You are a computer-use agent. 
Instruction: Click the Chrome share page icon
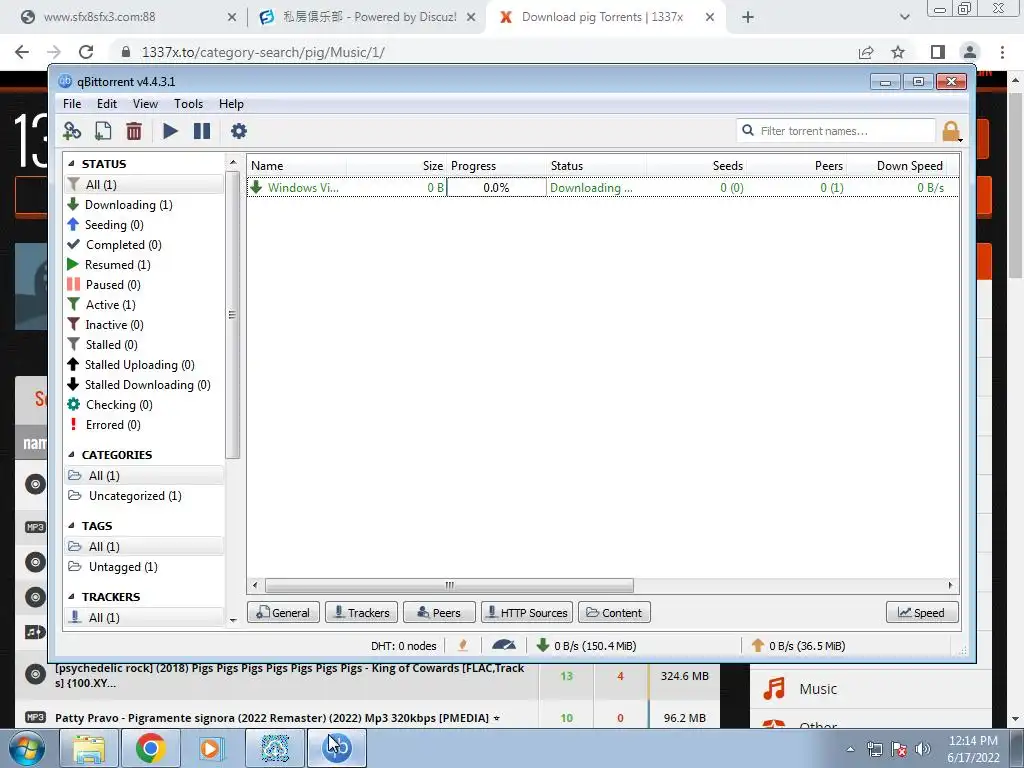click(x=866, y=52)
